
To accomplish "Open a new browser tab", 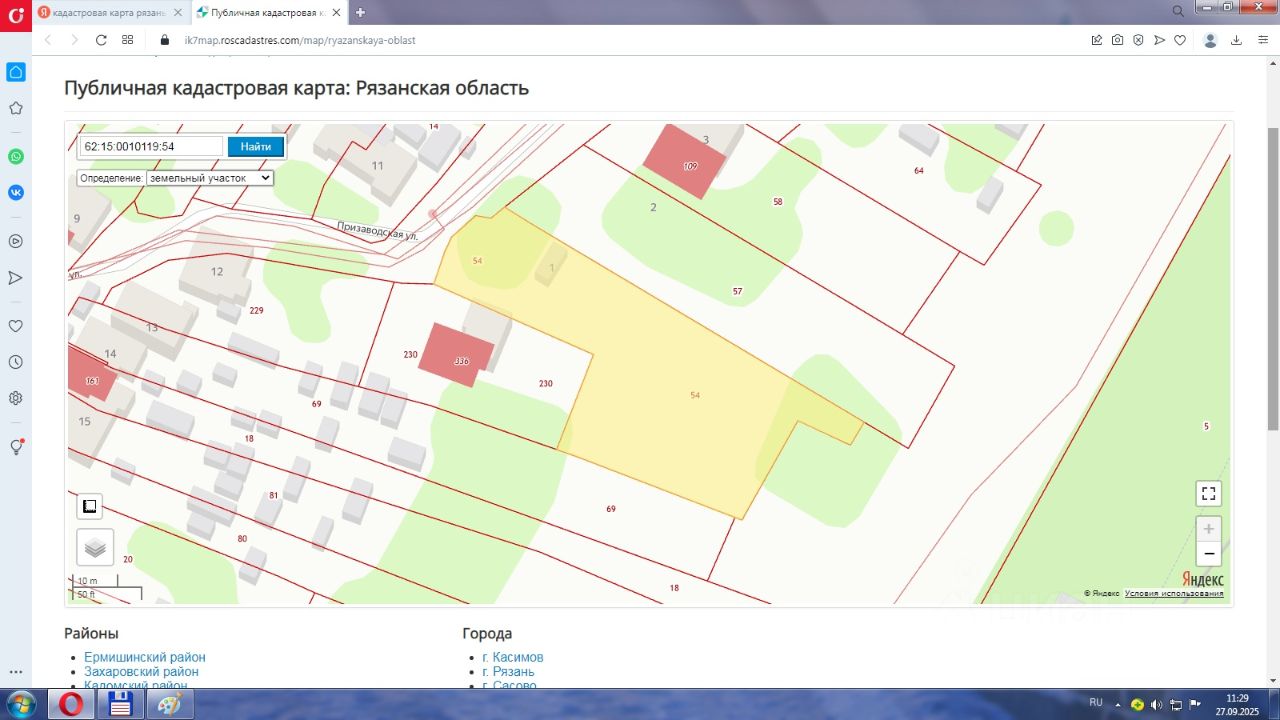I will [x=360, y=12].
